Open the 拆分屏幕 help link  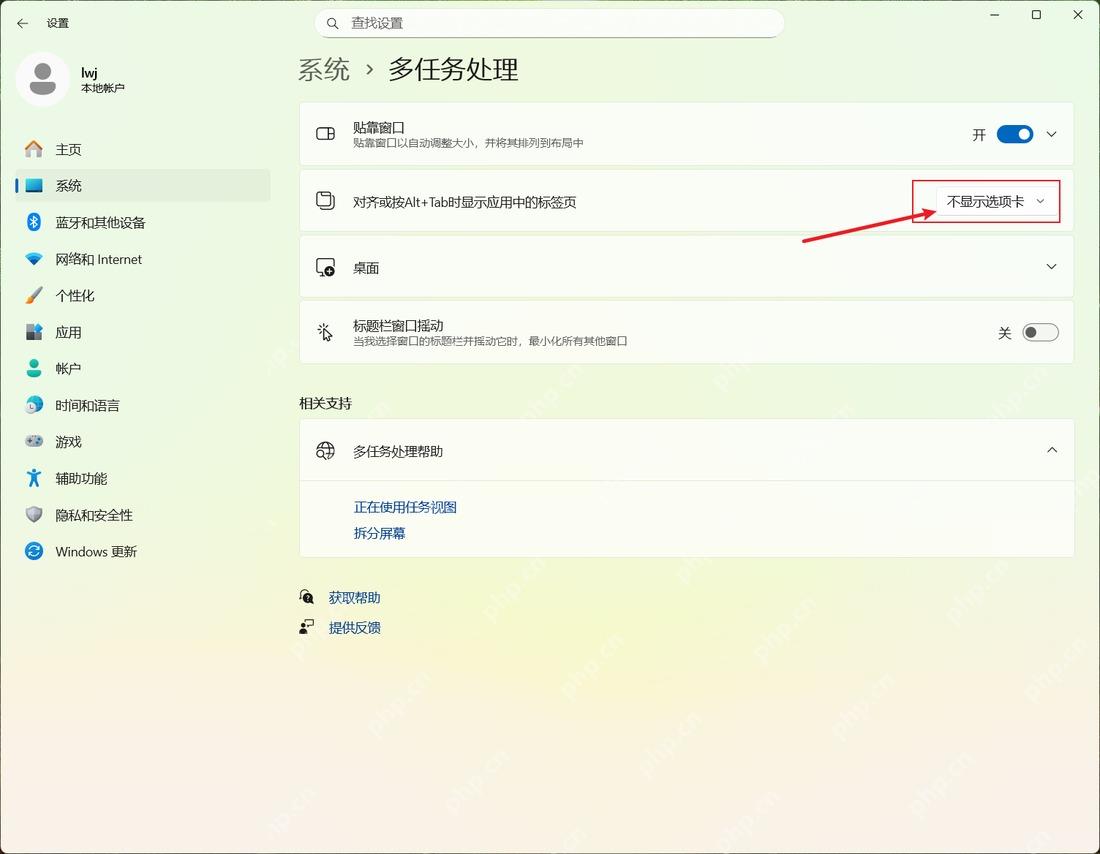[x=379, y=533]
